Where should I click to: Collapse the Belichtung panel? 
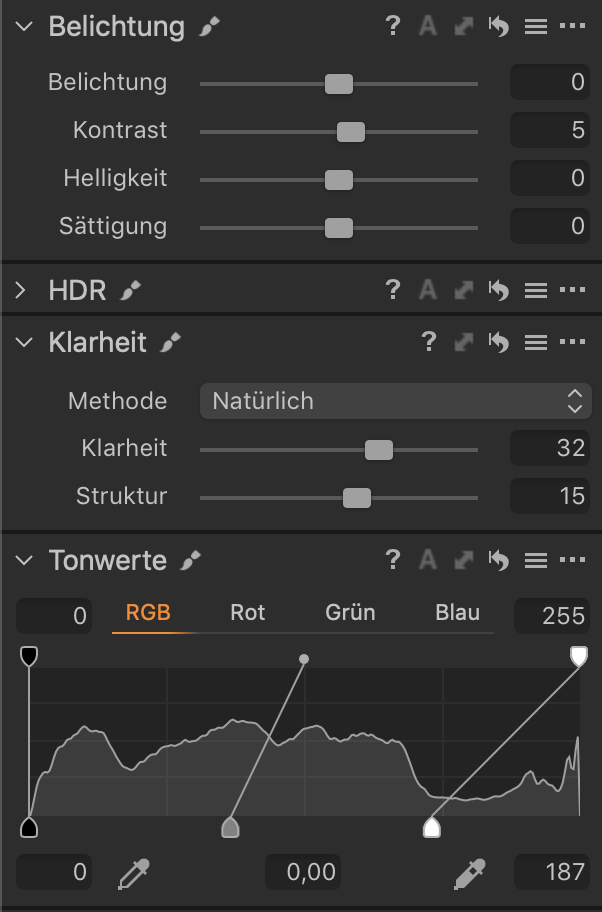click(x=24, y=26)
